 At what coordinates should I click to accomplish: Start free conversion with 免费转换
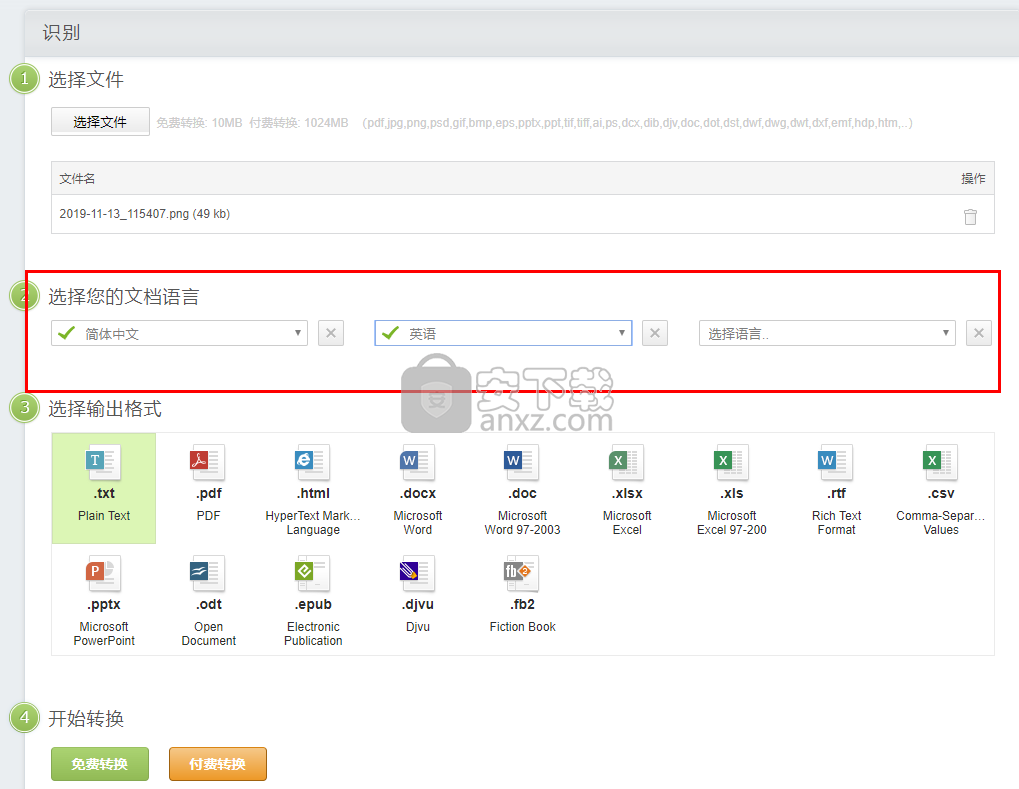click(x=100, y=764)
